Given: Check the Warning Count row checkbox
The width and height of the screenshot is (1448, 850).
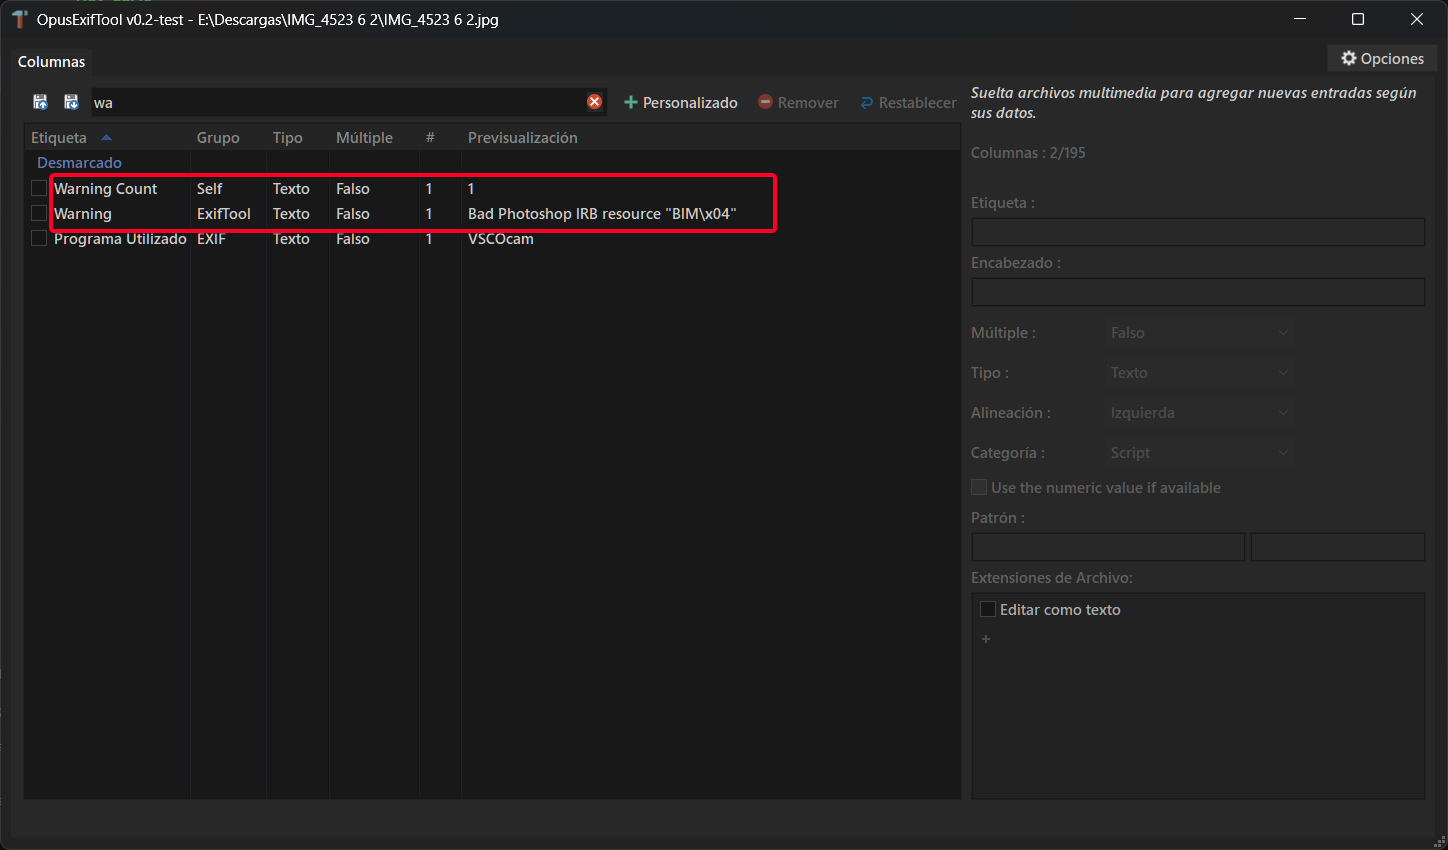Looking at the screenshot, I should click(x=39, y=188).
